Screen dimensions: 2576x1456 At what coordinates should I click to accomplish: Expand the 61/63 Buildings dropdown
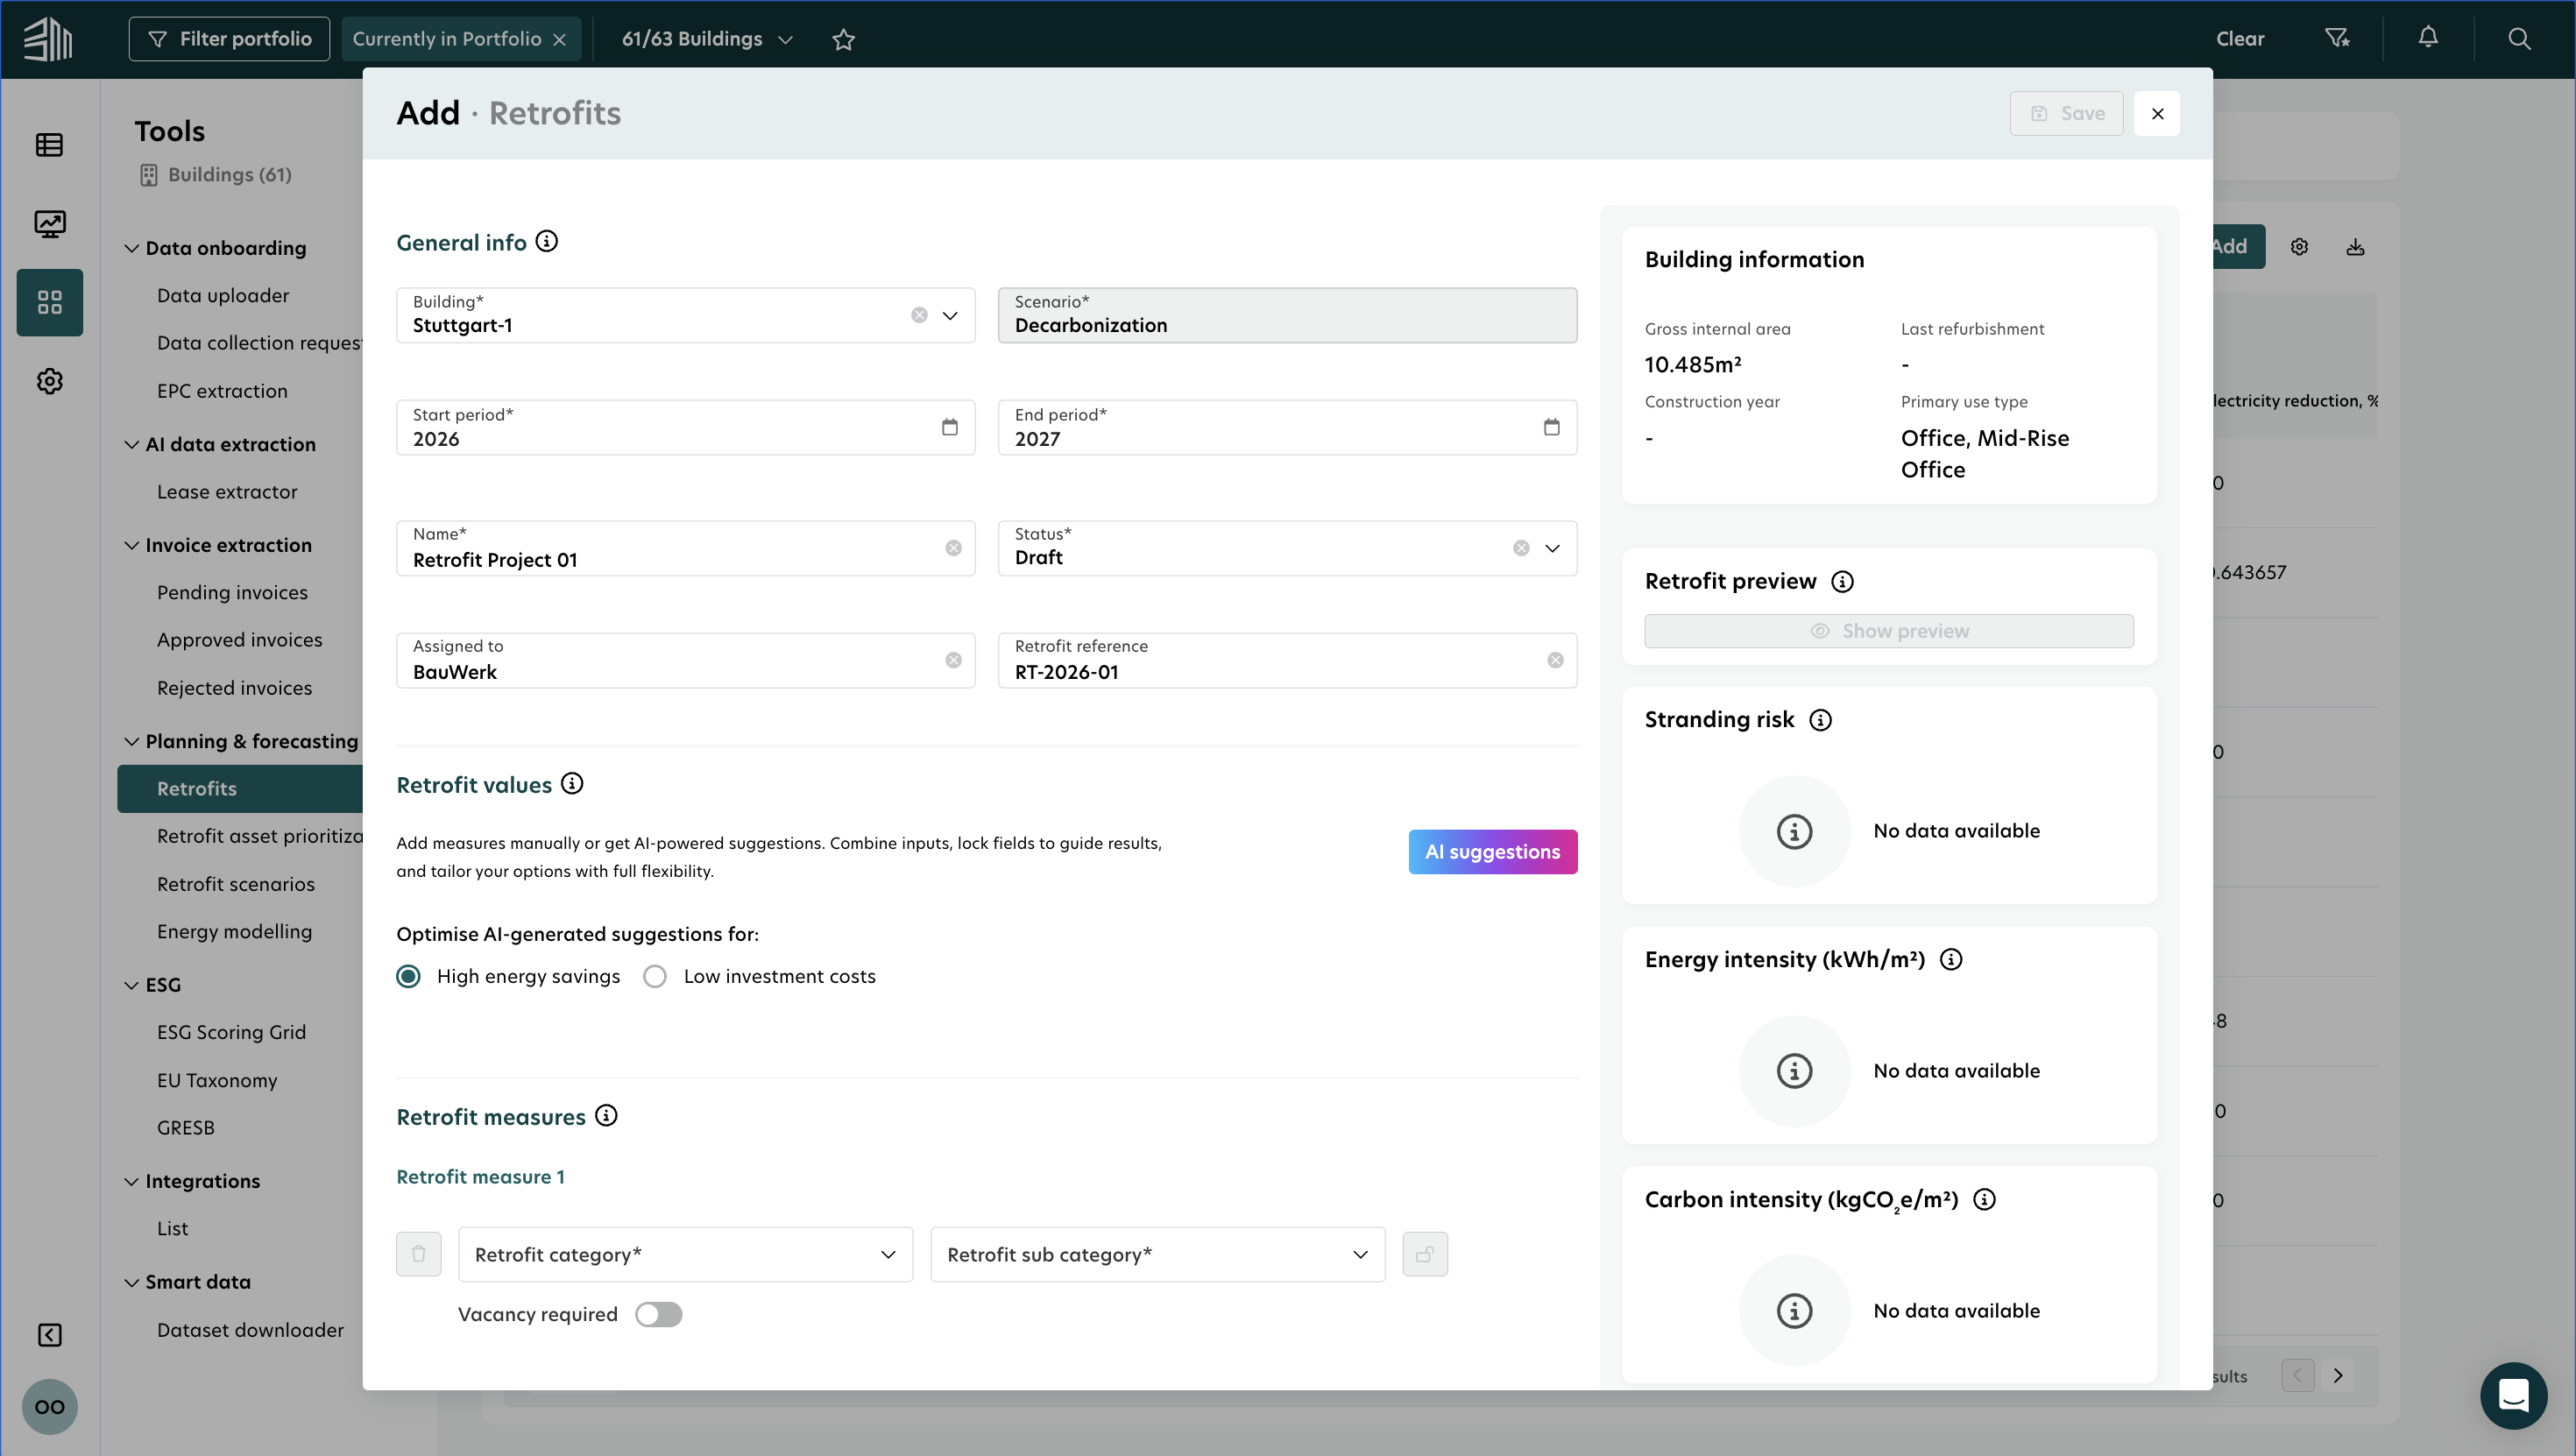pyautogui.click(x=707, y=39)
